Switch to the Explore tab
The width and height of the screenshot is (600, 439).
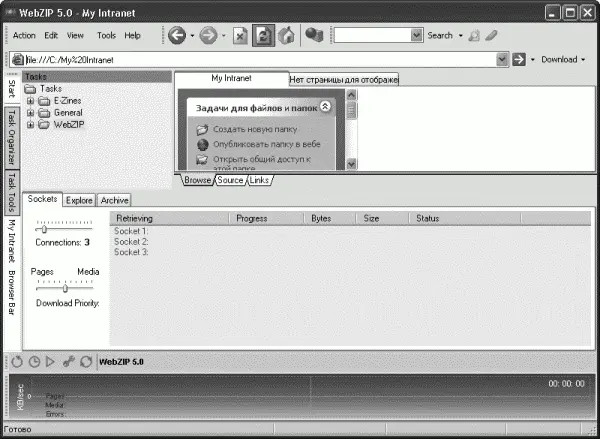[x=79, y=200]
